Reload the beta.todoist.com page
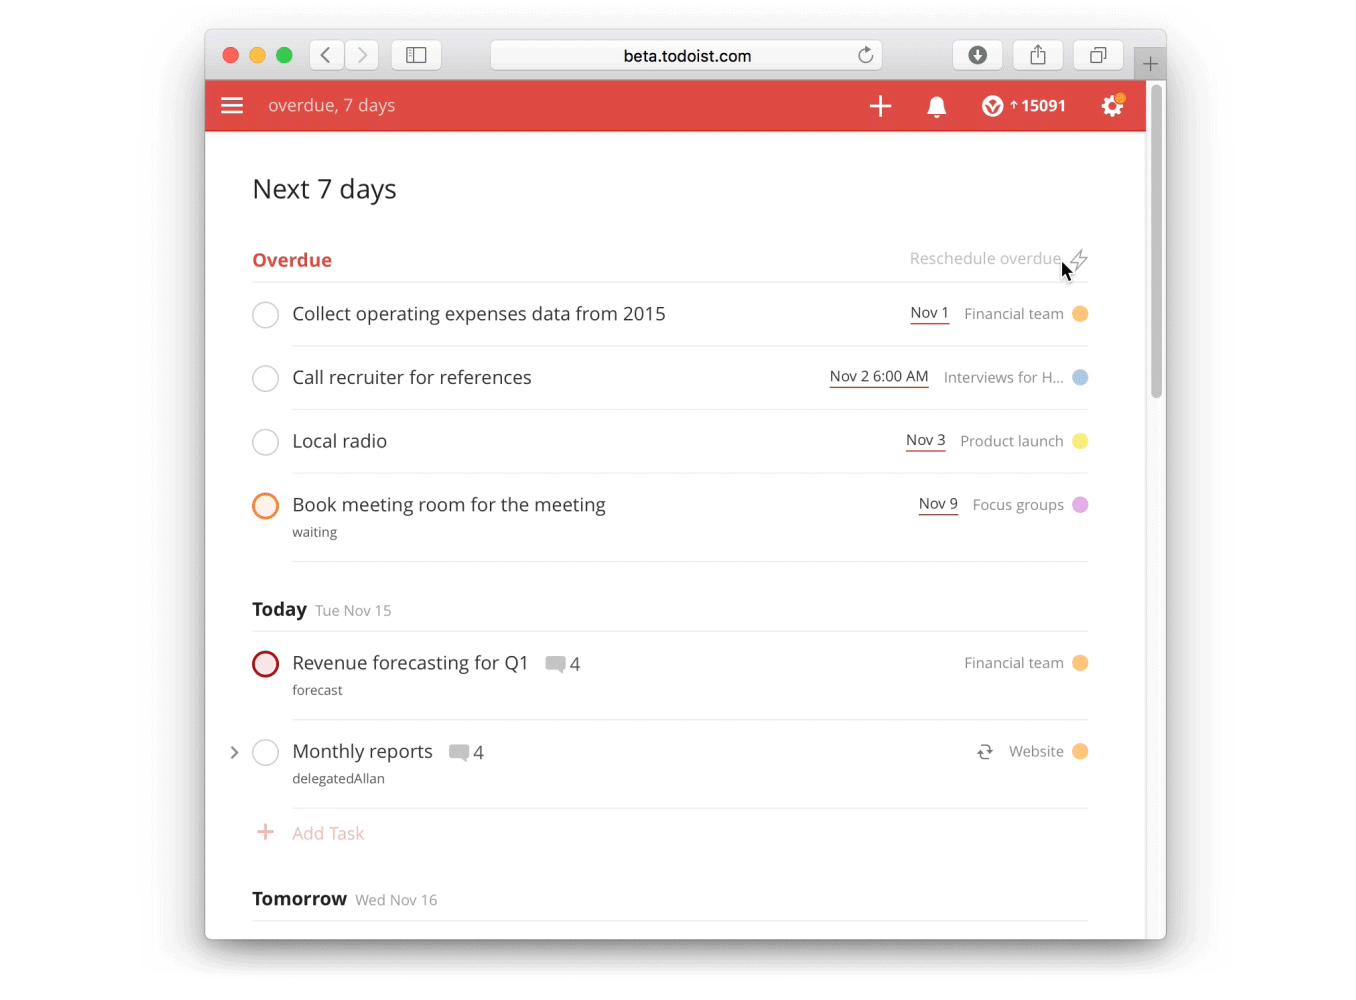Viewport: 1356px width, 1000px height. coord(865,55)
